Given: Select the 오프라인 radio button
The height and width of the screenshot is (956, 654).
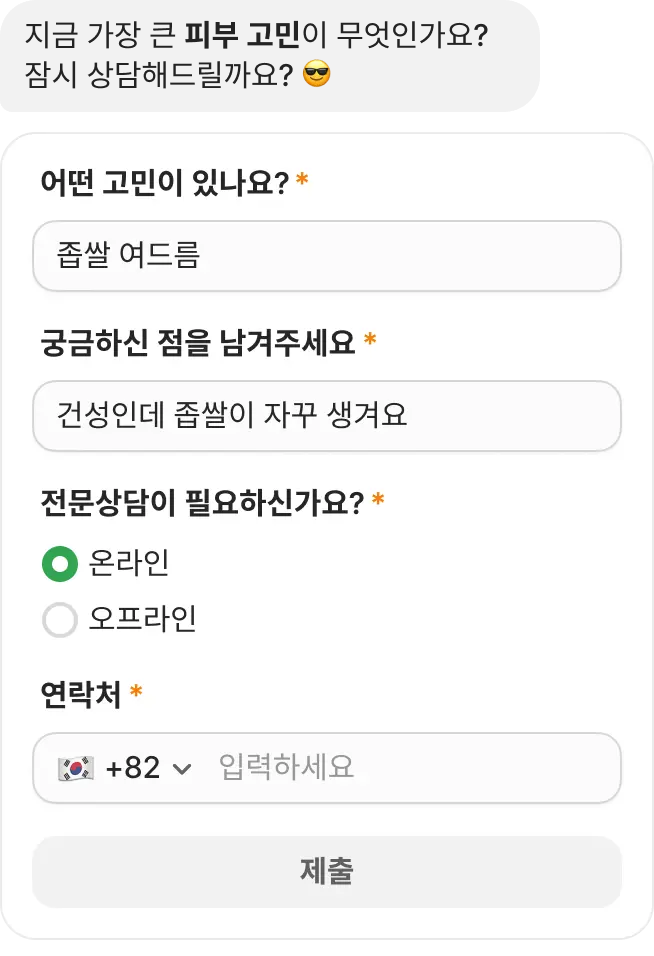Looking at the screenshot, I should coord(60,620).
